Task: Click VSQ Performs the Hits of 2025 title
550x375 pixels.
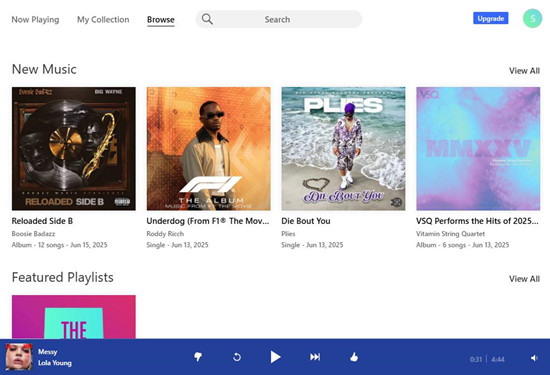Action: pos(477,221)
